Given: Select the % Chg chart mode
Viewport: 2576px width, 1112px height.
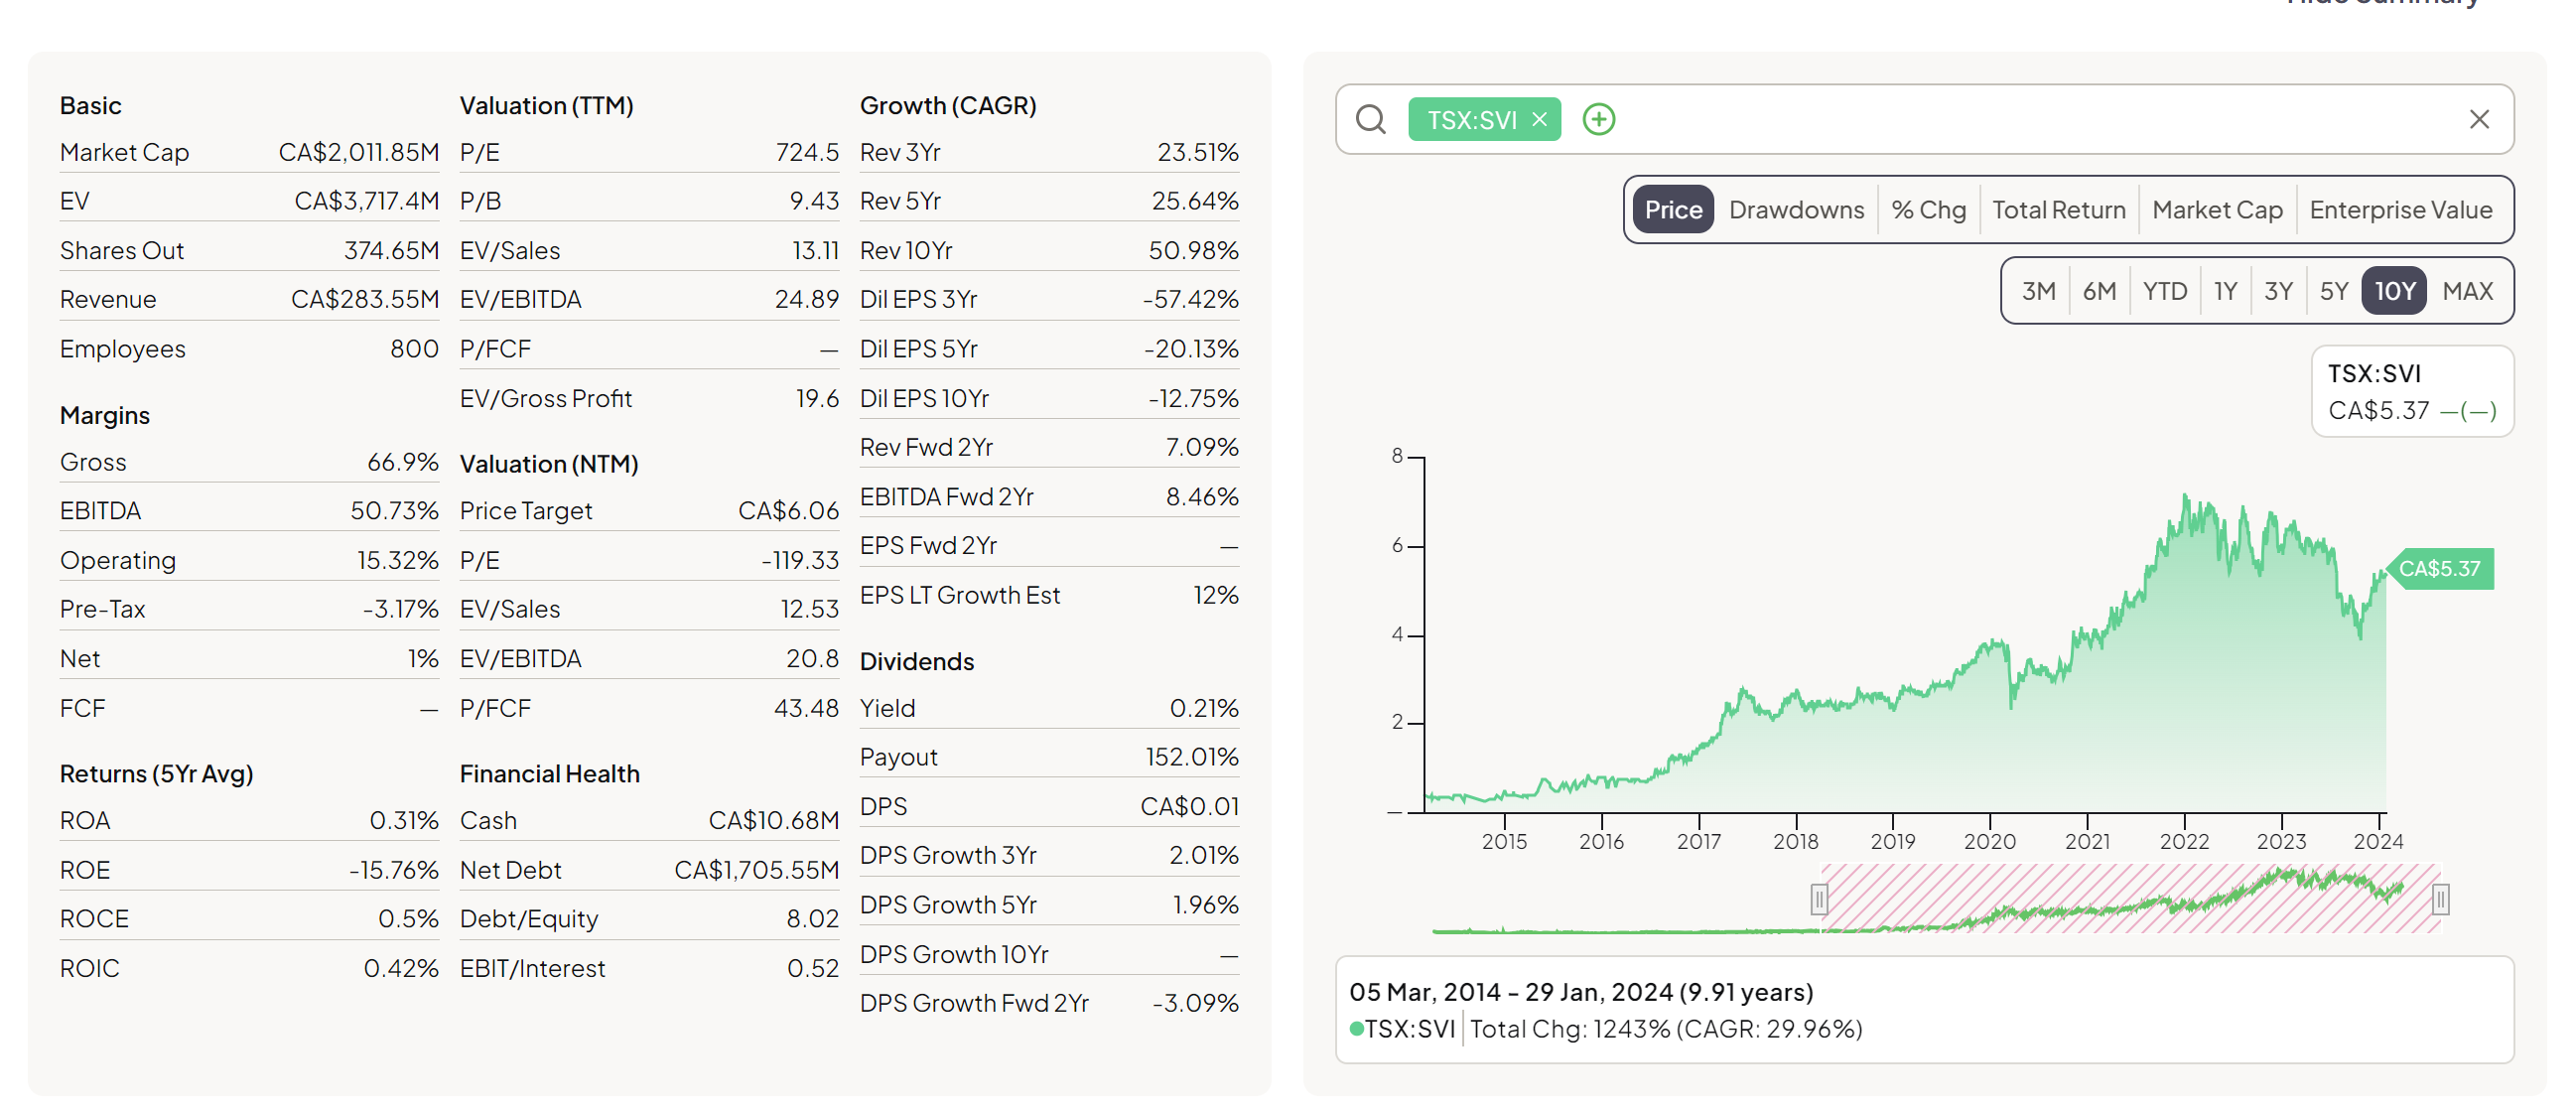Looking at the screenshot, I should click(x=1928, y=210).
